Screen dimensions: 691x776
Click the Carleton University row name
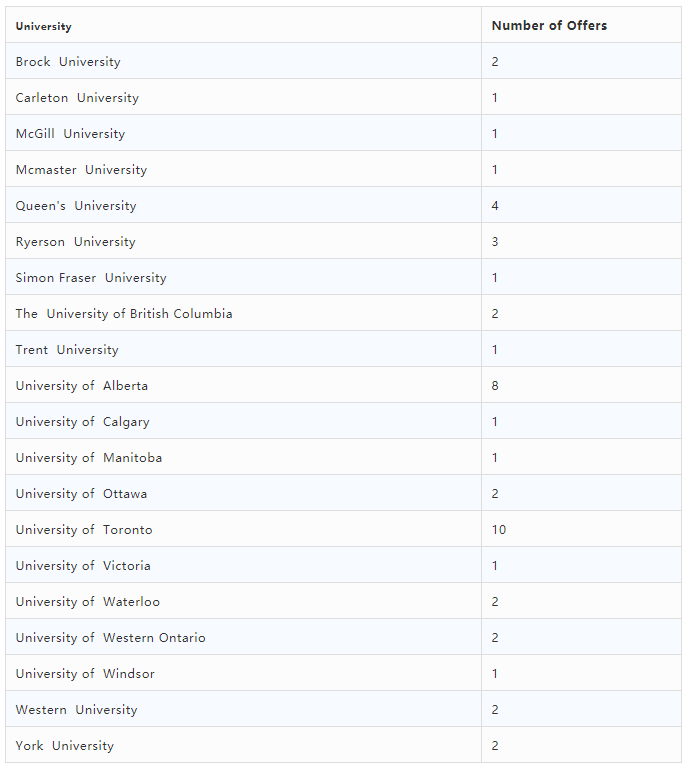[x=77, y=98]
